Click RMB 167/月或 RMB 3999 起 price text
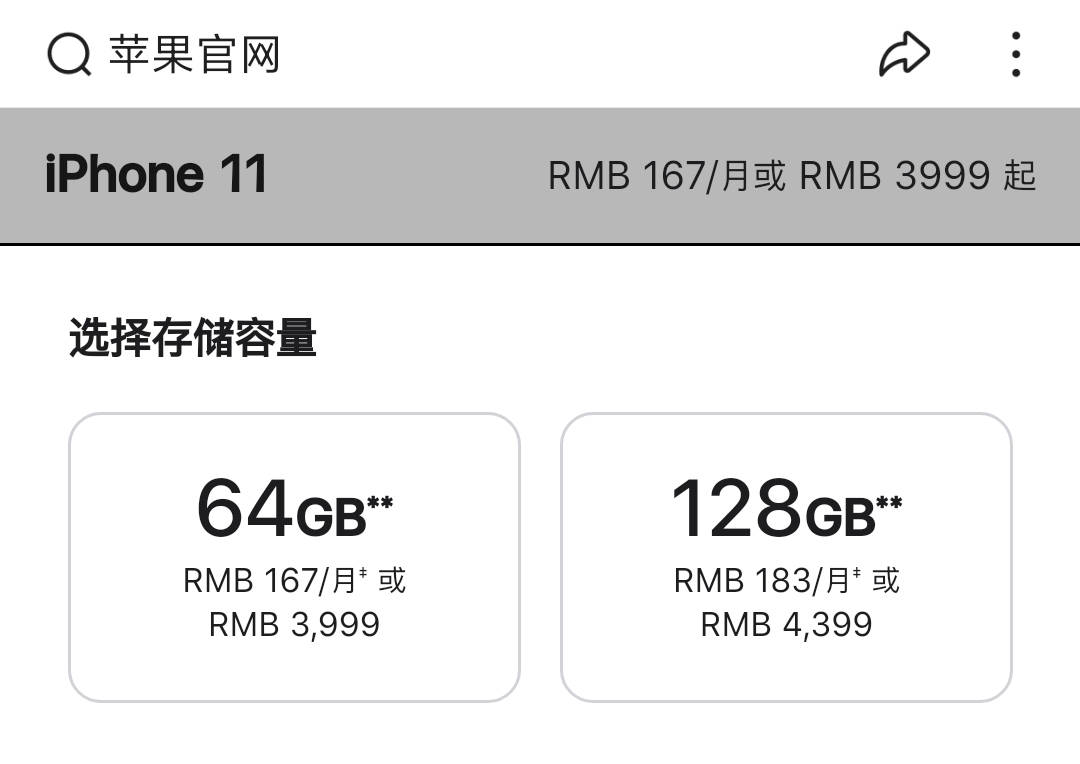 click(792, 175)
